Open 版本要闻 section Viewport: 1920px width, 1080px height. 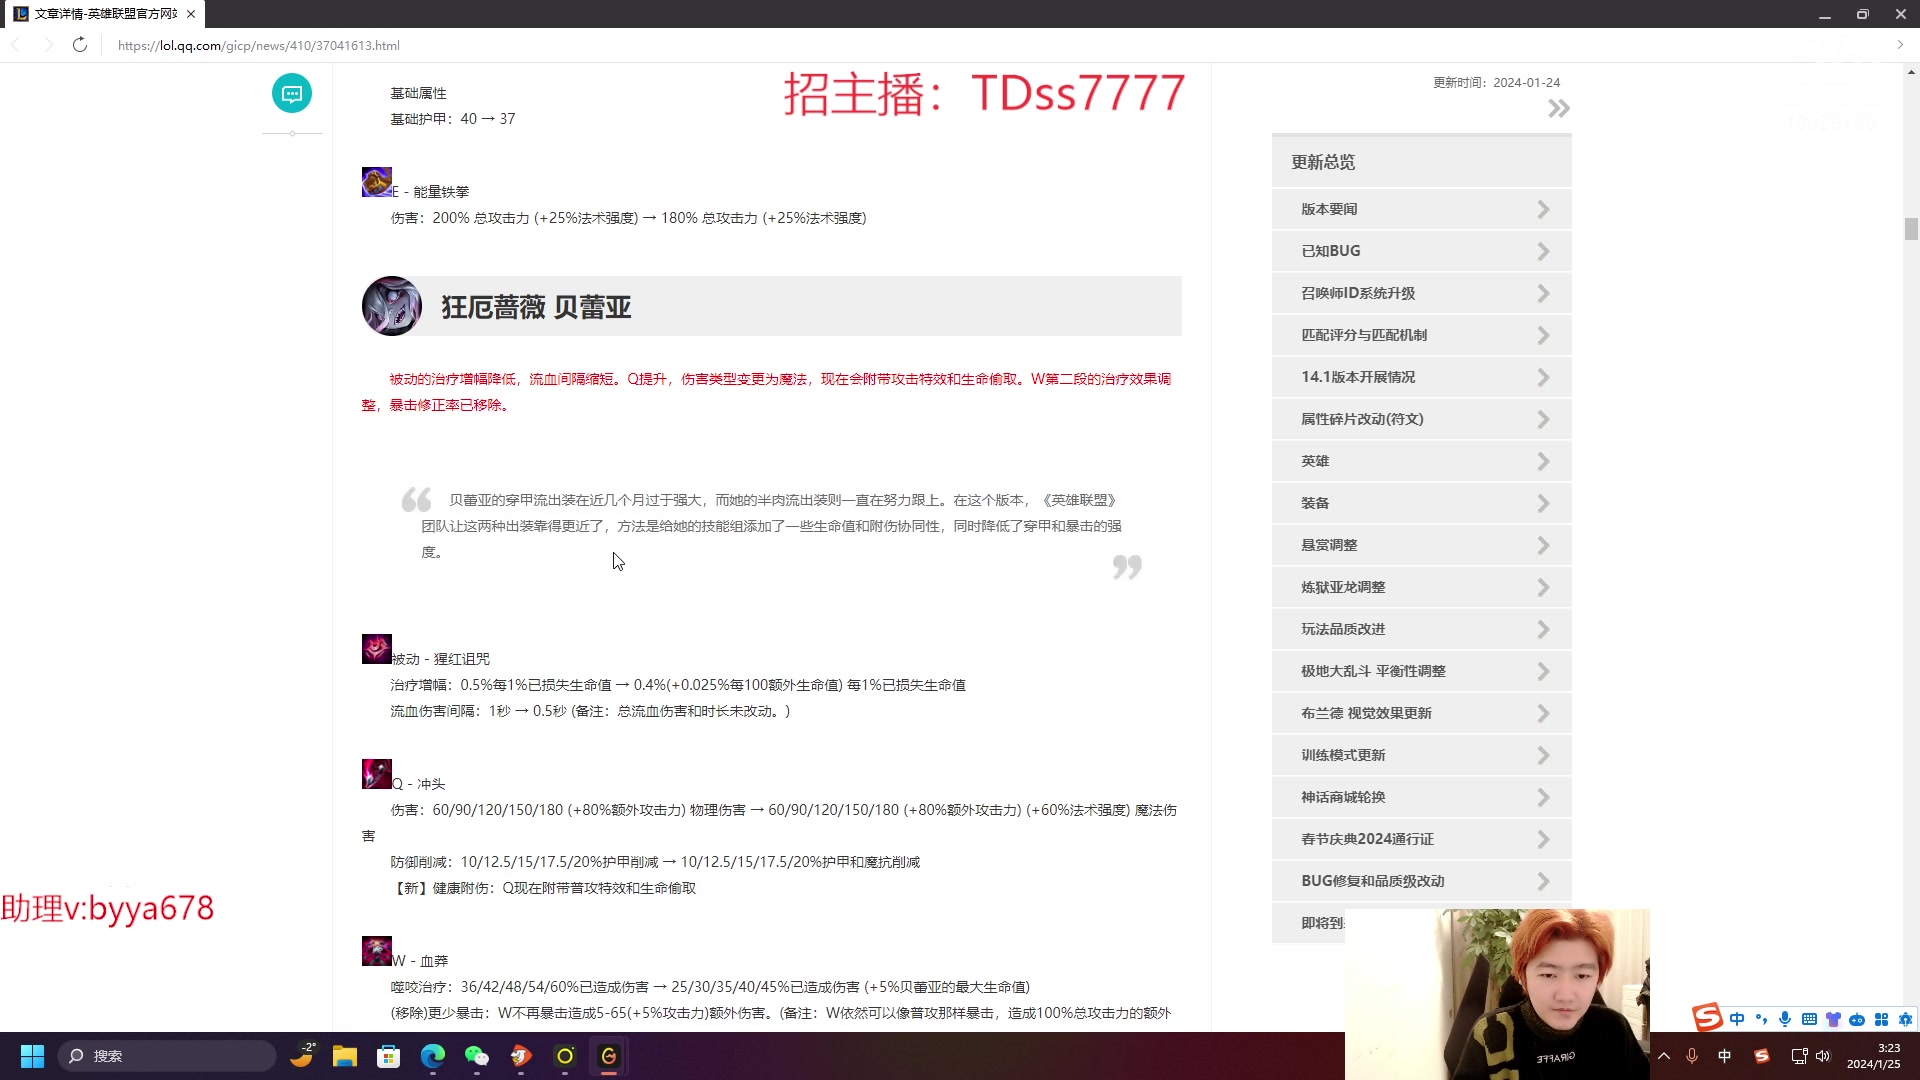(1421, 209)
